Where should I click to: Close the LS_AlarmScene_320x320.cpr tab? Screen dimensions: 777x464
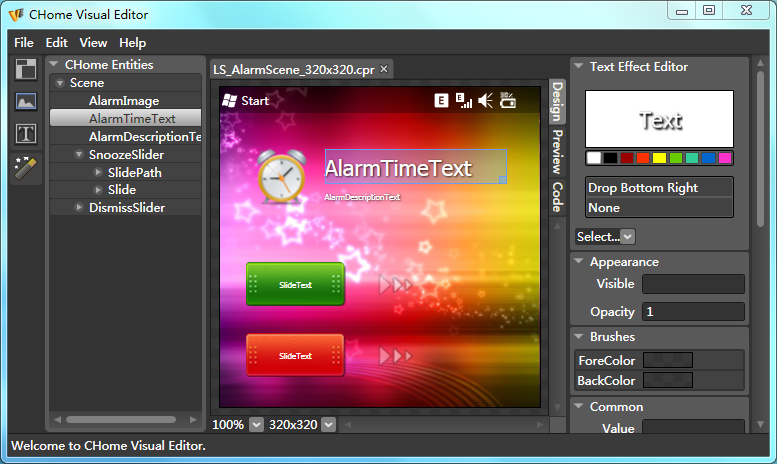pos(384,69)
